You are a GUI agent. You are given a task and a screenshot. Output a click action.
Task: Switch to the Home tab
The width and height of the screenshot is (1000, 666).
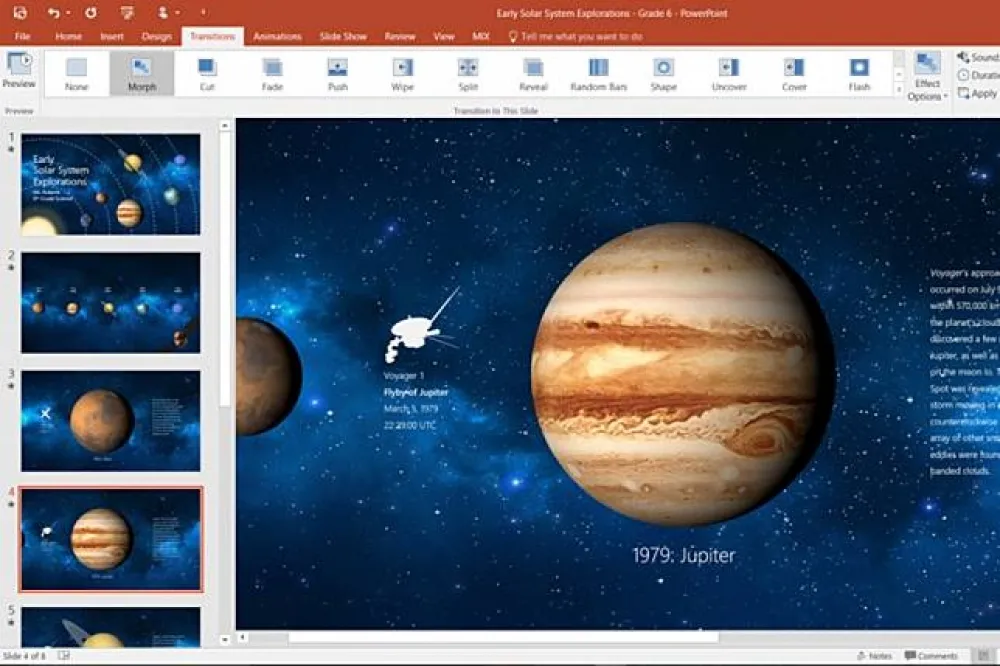coord(68,36)
